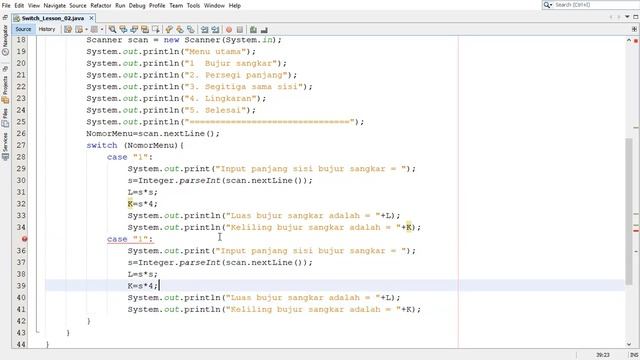Open the Run menu

point(120,5)
